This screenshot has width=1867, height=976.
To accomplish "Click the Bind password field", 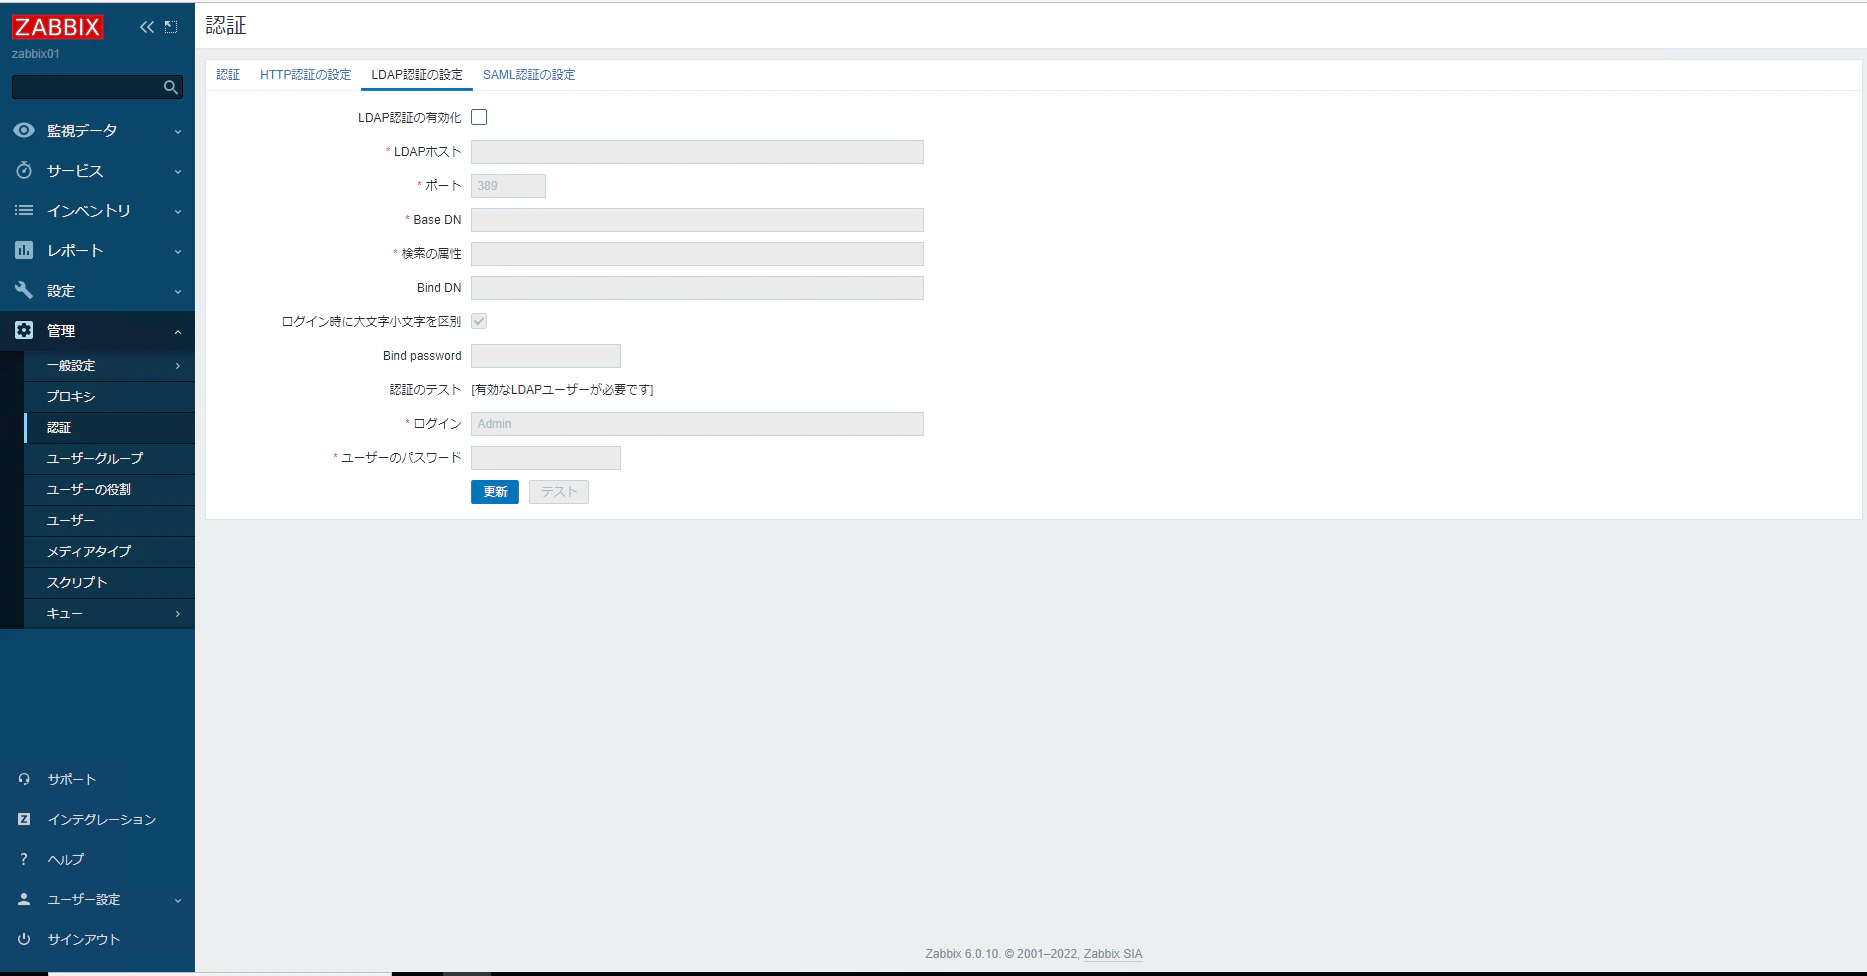I will (x=546, y=356).
